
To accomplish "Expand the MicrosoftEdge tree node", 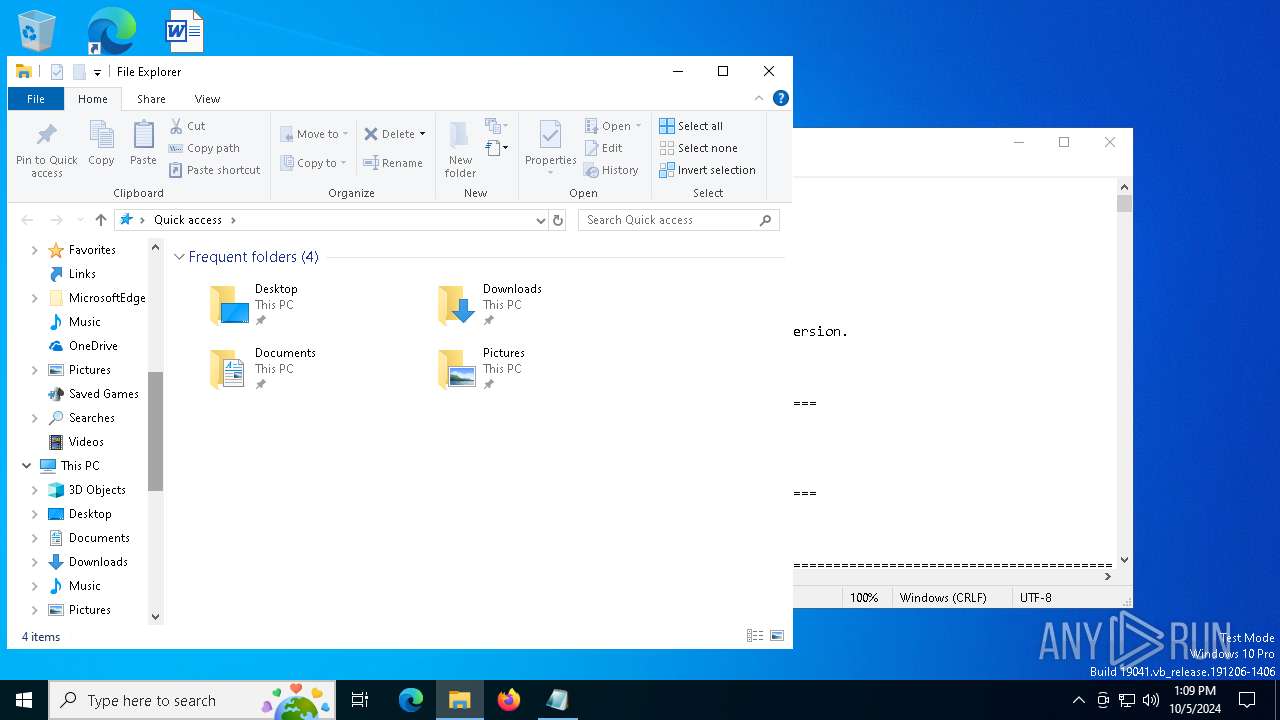I will point(35,298).
